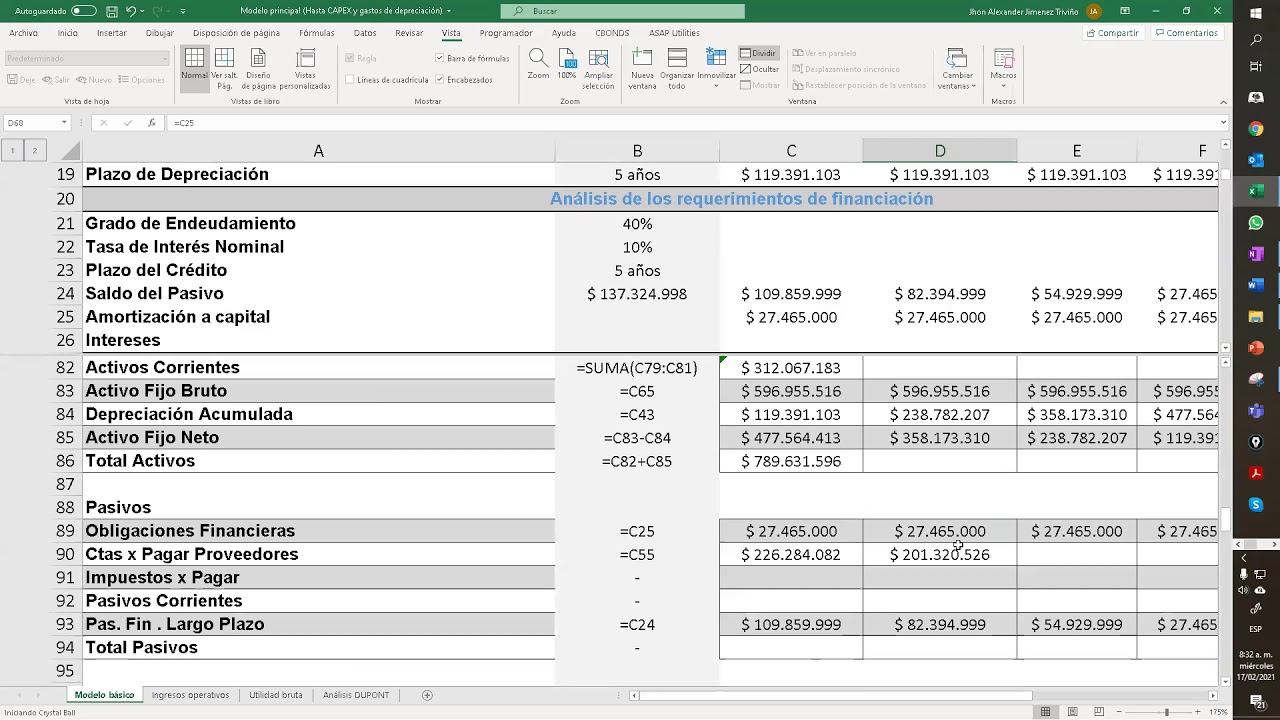Switch to Diseño de página view
Screen dimensions: 1280x720
[x=258, y=68]
